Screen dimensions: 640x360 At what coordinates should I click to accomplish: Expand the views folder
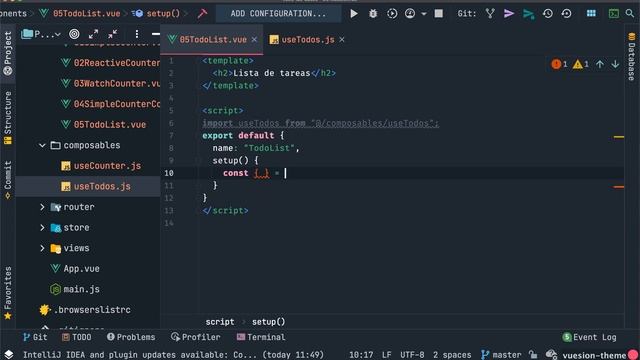click(42, 248)
